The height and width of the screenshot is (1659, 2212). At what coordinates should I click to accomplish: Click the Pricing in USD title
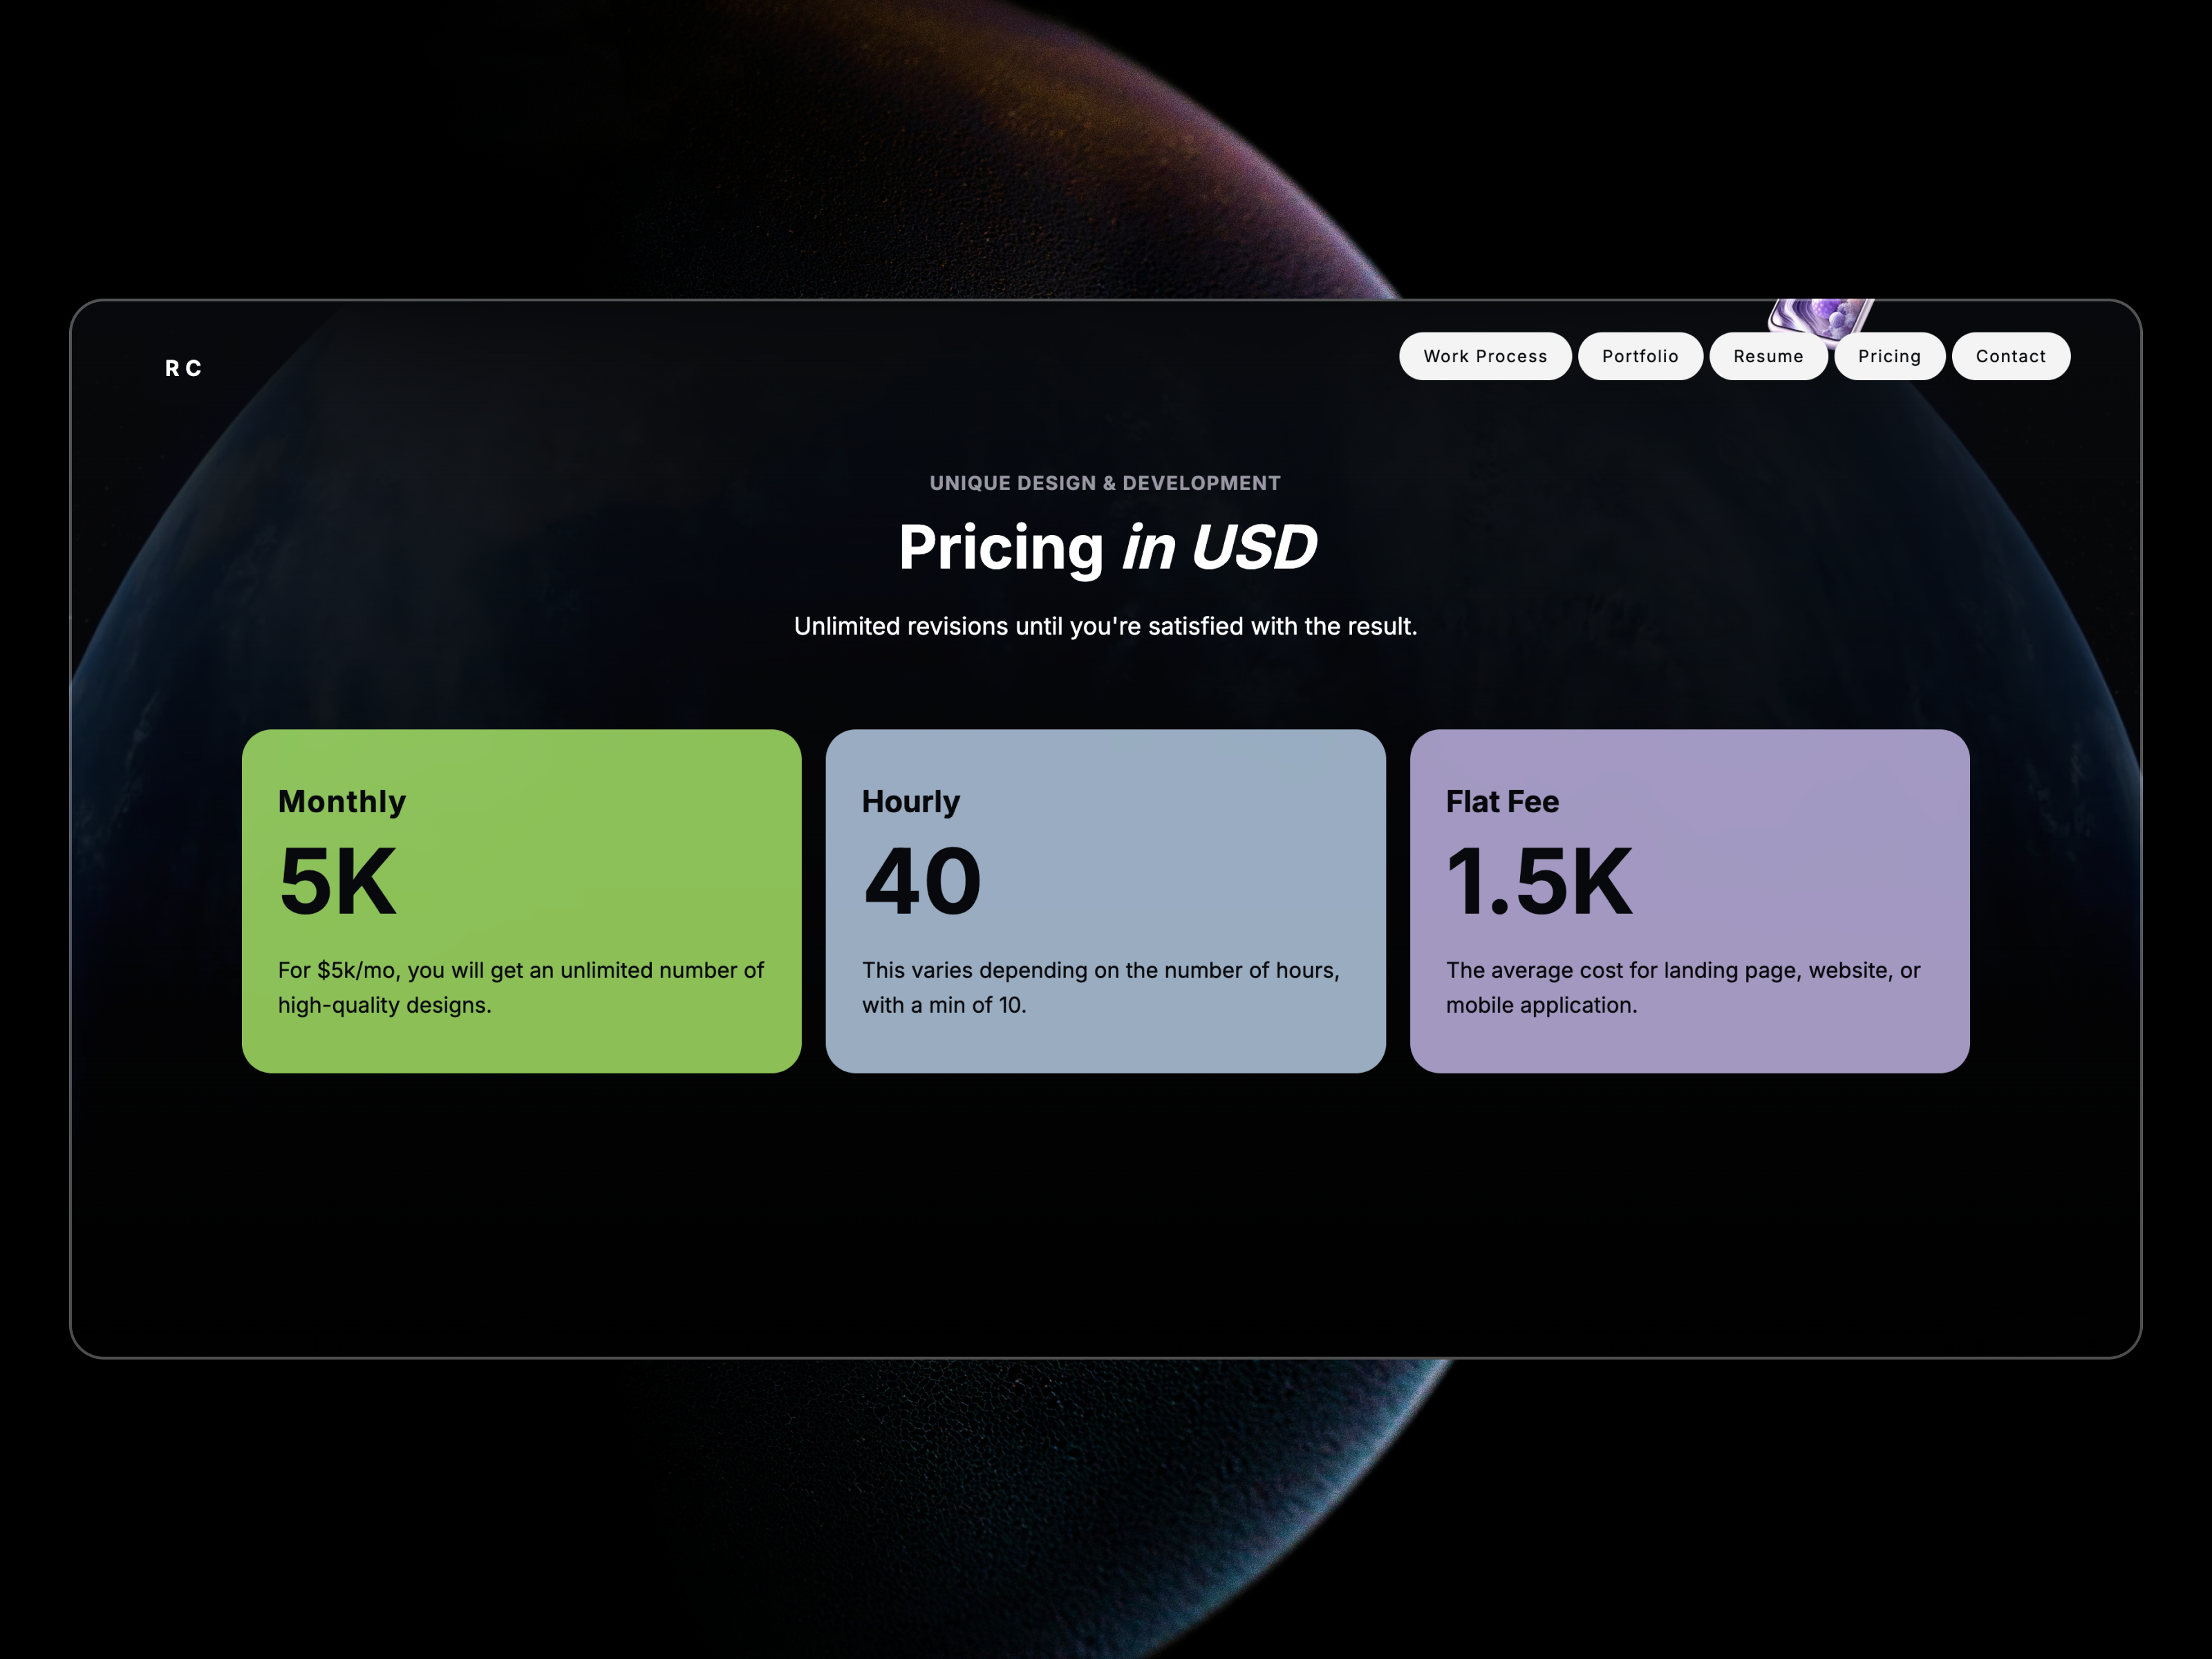click(1107, 546)
